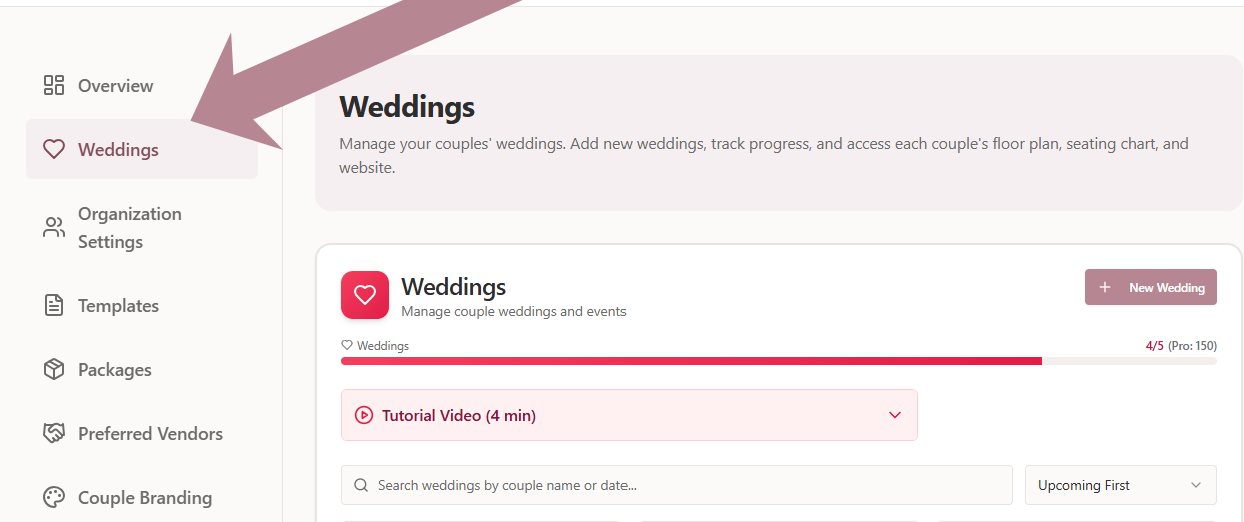Click the heart icon beside sidebar Weddings

pyautogui.click(x=54, y=150)
